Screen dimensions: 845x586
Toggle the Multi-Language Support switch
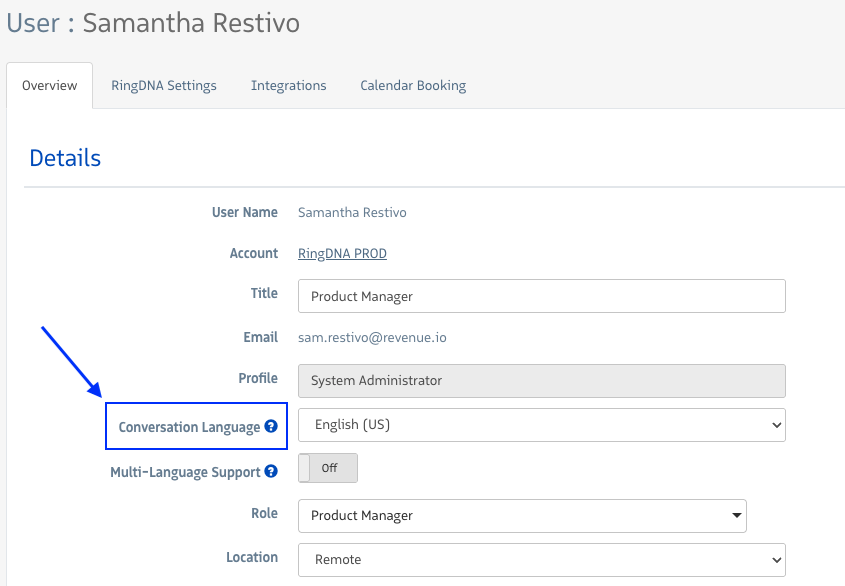tap(328, 468)
